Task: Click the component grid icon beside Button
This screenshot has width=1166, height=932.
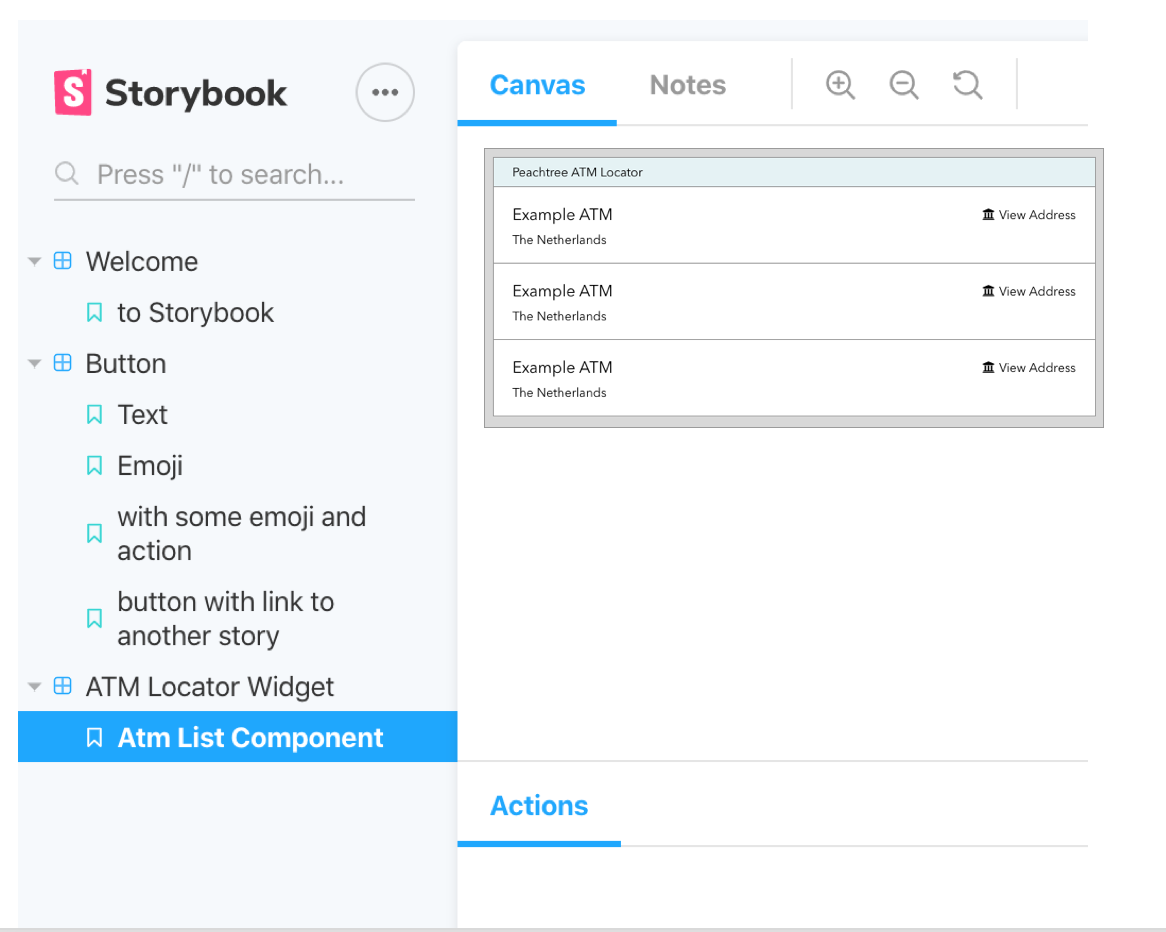Action: coord(62,363)
